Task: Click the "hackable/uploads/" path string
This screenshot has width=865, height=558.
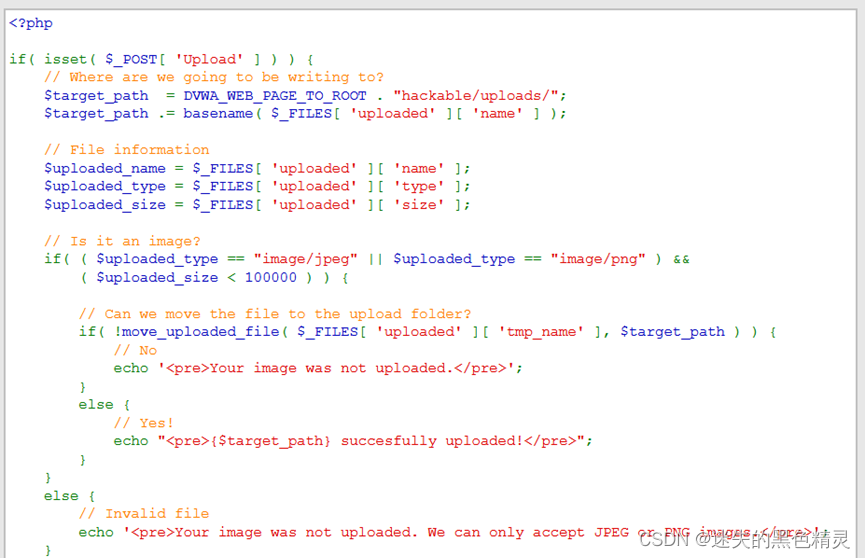Action: (x=476, y=95)
